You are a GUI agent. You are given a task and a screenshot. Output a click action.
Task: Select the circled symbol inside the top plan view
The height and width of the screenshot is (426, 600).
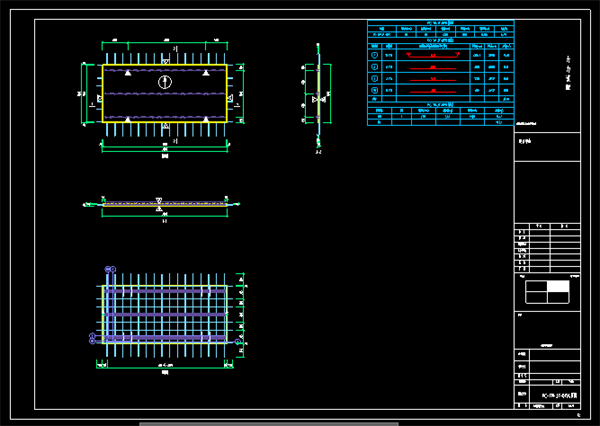165,82
